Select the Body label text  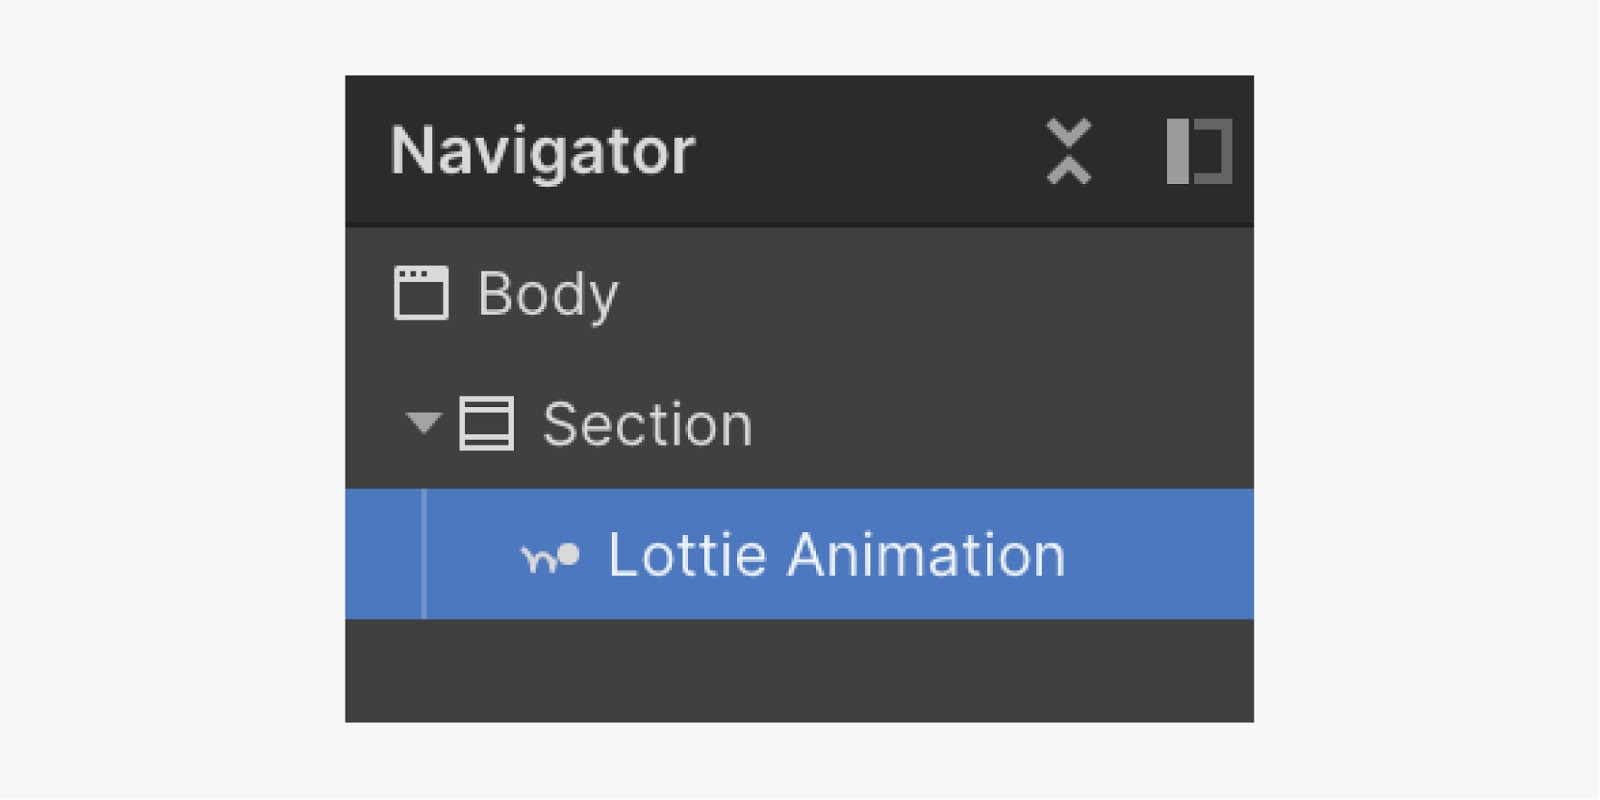[x=548, y=295]
